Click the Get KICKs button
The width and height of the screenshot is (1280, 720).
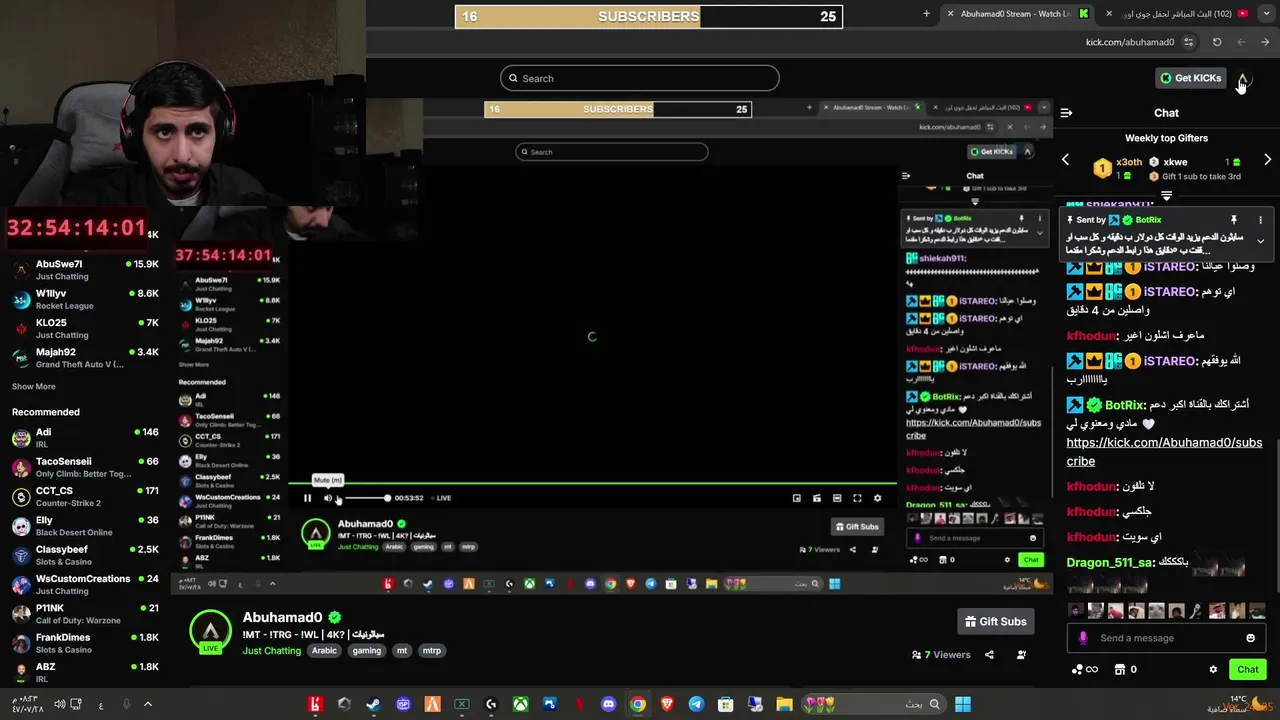1190,78
